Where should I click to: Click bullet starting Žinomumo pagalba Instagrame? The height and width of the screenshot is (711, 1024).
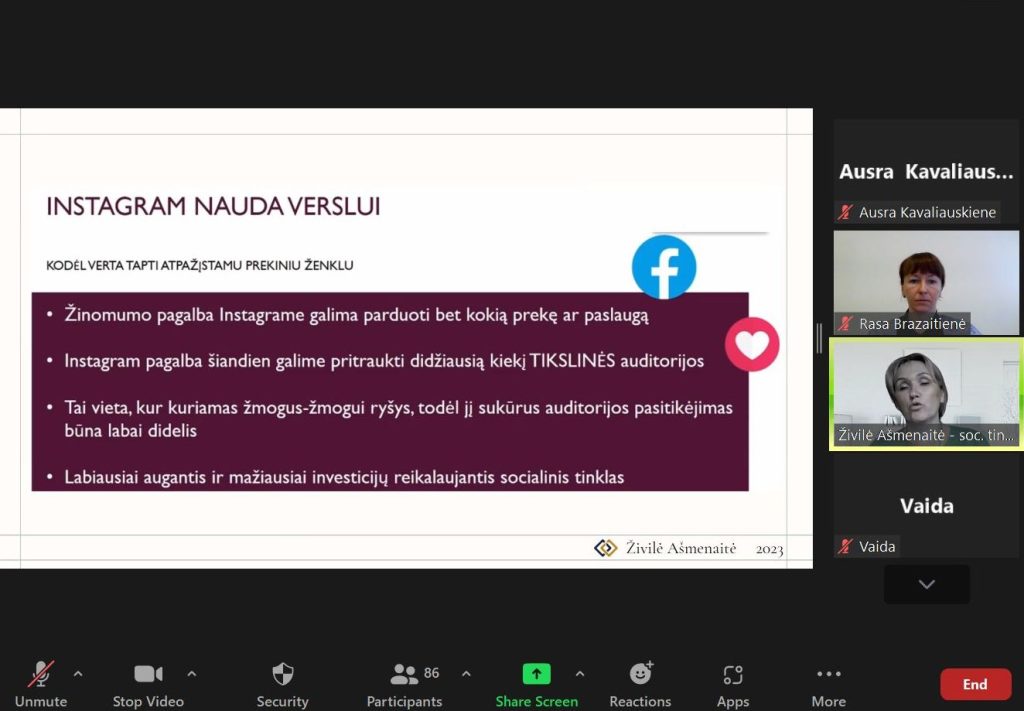(357, 315)
